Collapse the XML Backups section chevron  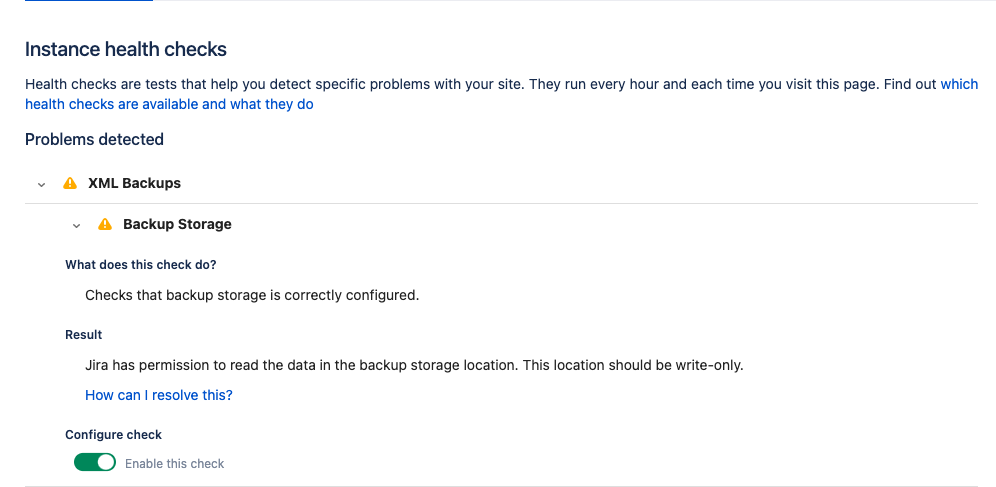click(x=41, y=184)
